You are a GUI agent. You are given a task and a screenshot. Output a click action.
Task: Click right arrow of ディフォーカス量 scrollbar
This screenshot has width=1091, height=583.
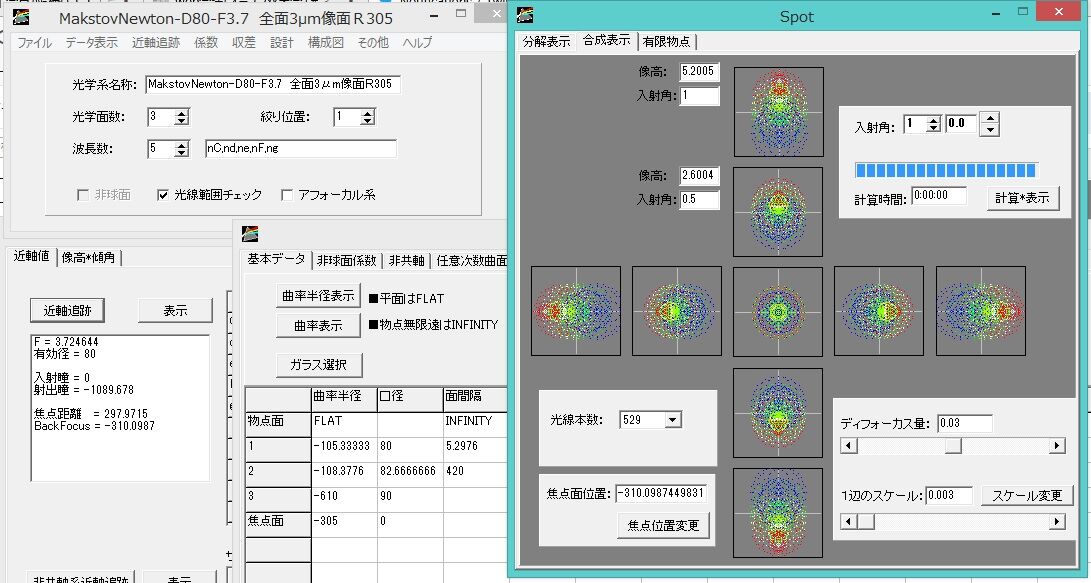tap(1057, 445)
